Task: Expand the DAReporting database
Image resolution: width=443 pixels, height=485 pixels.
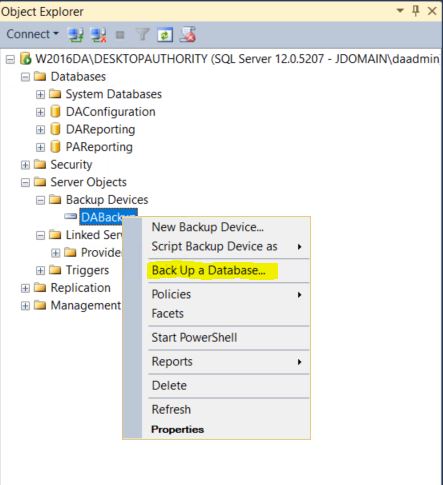Action: click(x=40, y=130)
